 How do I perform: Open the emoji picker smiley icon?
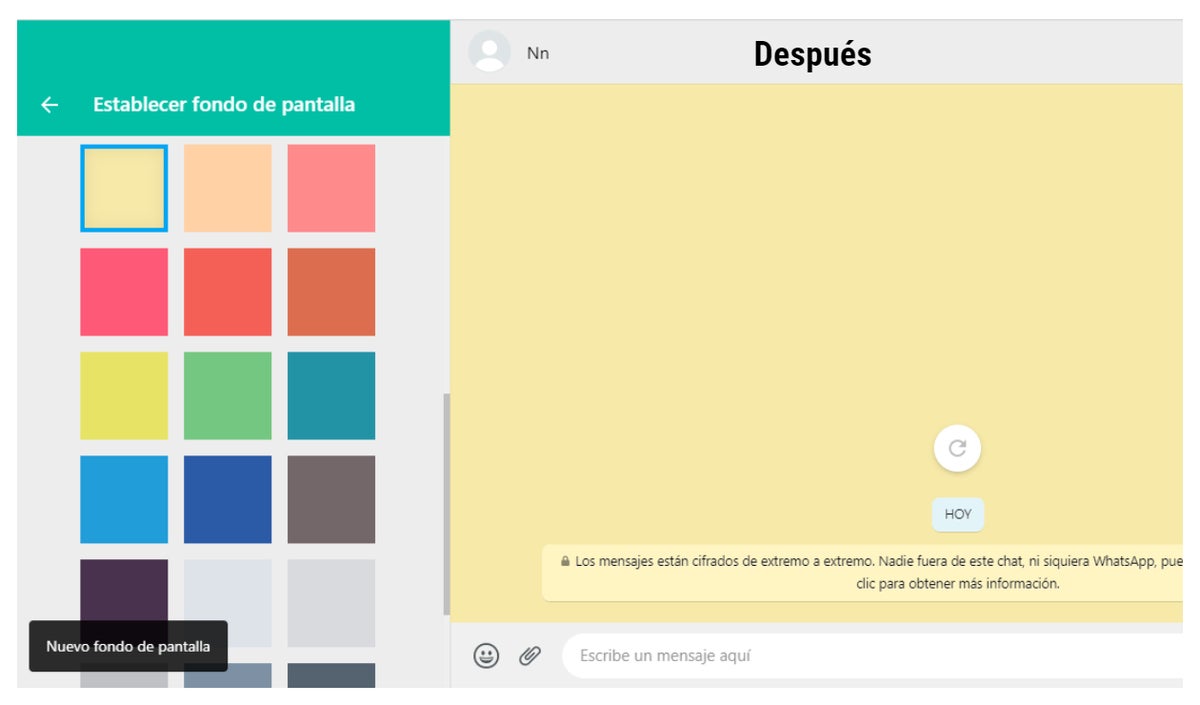[x=486, y=656]
